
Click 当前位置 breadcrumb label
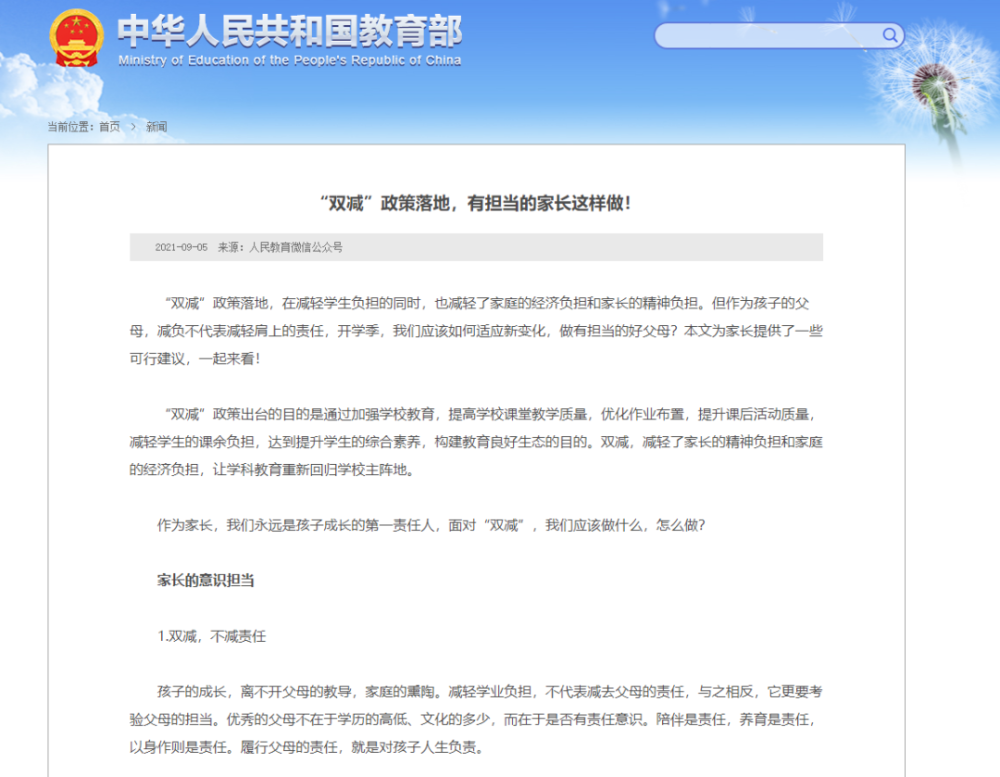[x=70, y=126]
